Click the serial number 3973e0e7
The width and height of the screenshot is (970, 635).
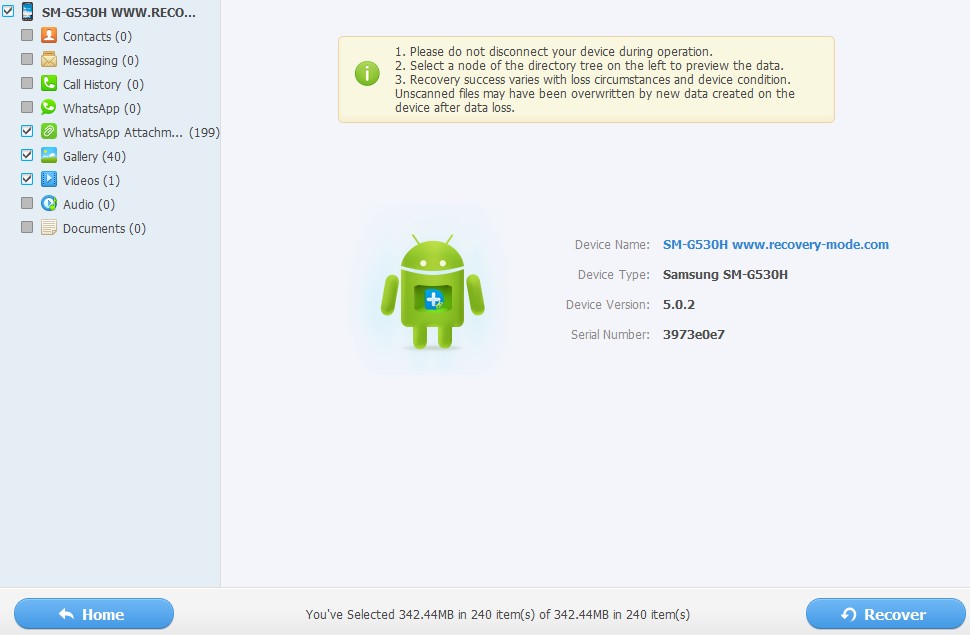pos(693,335)
